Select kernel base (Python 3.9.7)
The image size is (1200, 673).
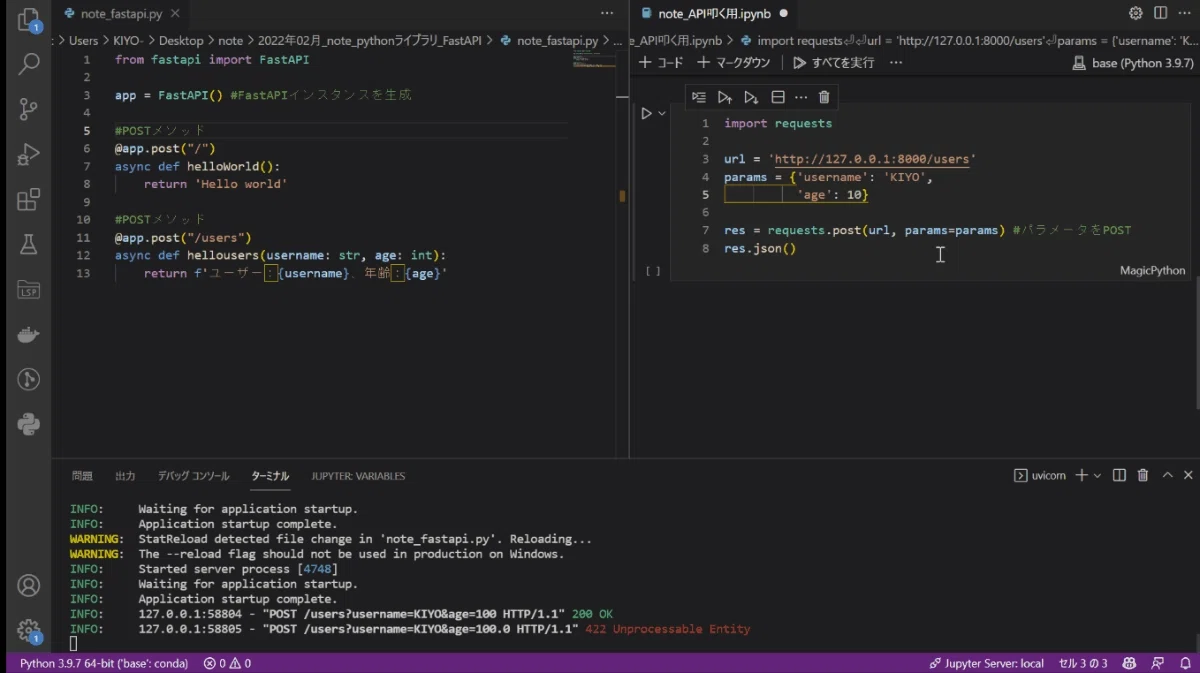1133,62
